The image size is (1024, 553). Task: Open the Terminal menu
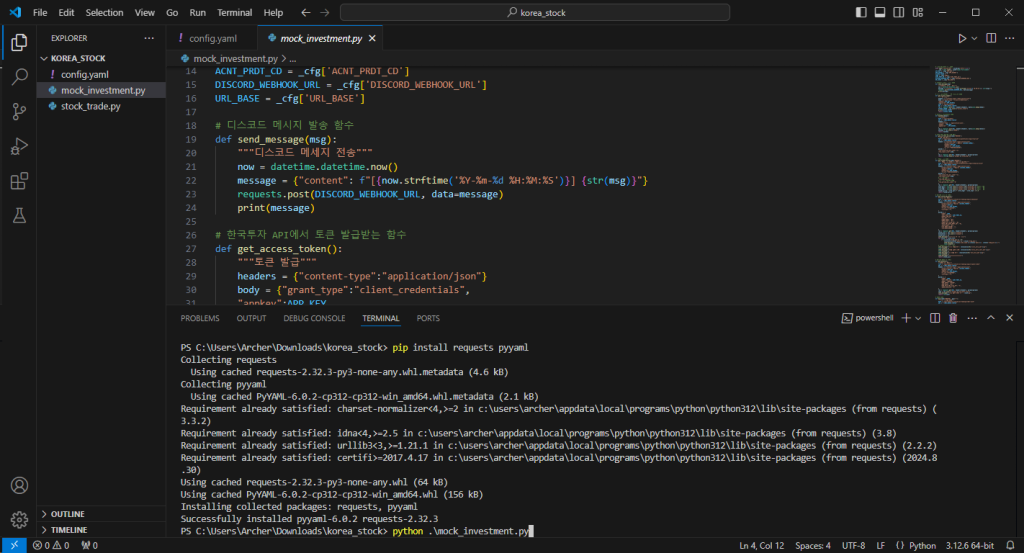(x=234, y=12)
